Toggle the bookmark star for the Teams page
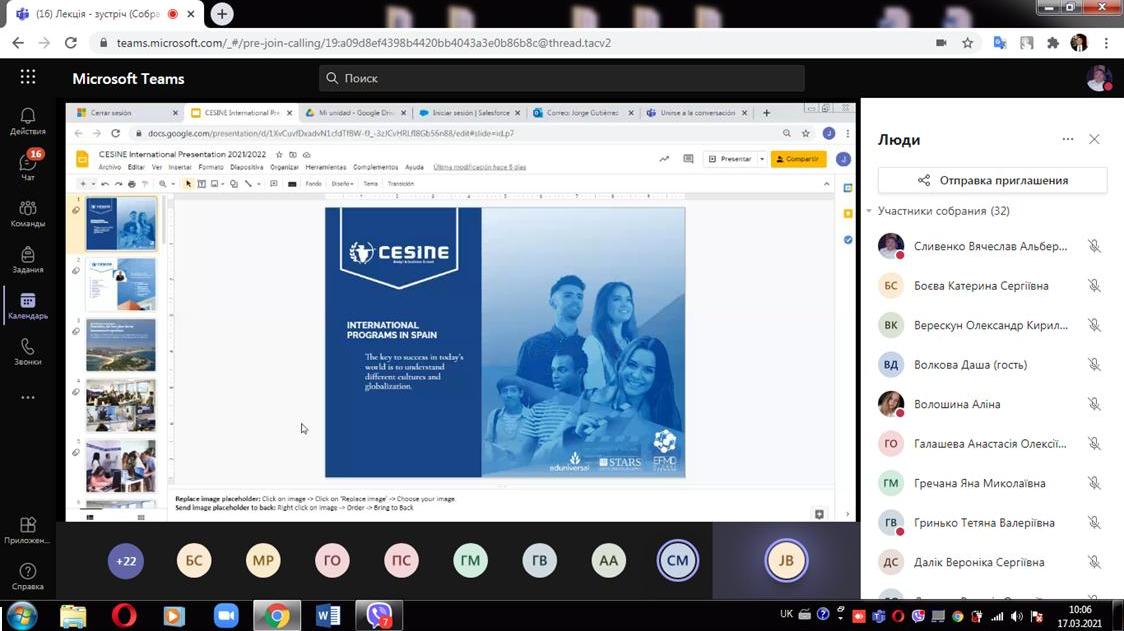 [968, 43]
